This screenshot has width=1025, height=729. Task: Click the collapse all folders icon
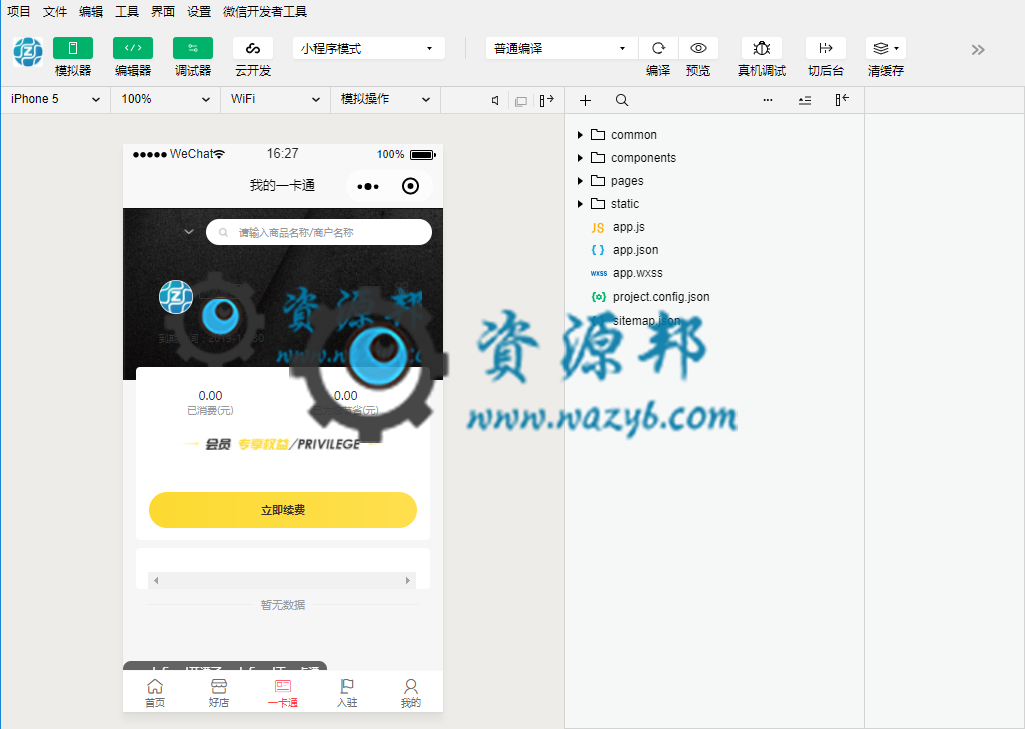point(805,100)
